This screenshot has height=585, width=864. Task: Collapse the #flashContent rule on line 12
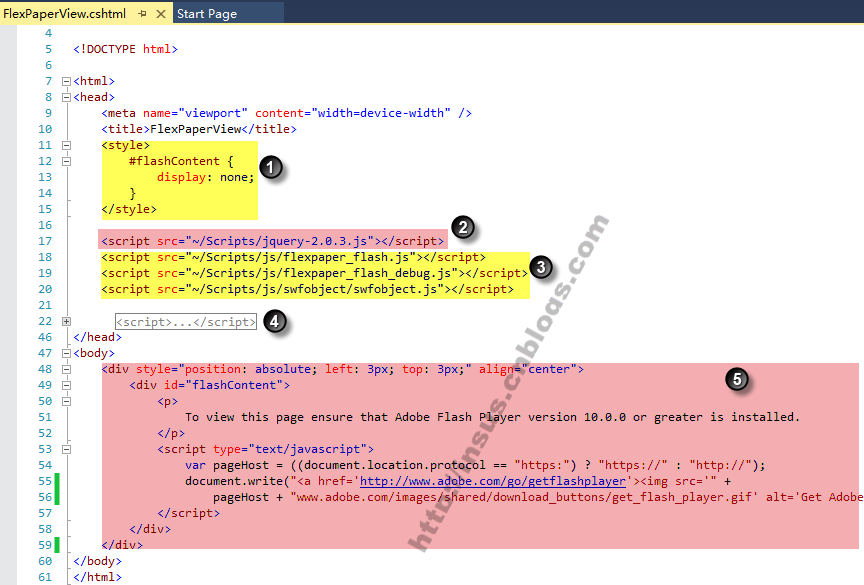[x=66, y=161]
